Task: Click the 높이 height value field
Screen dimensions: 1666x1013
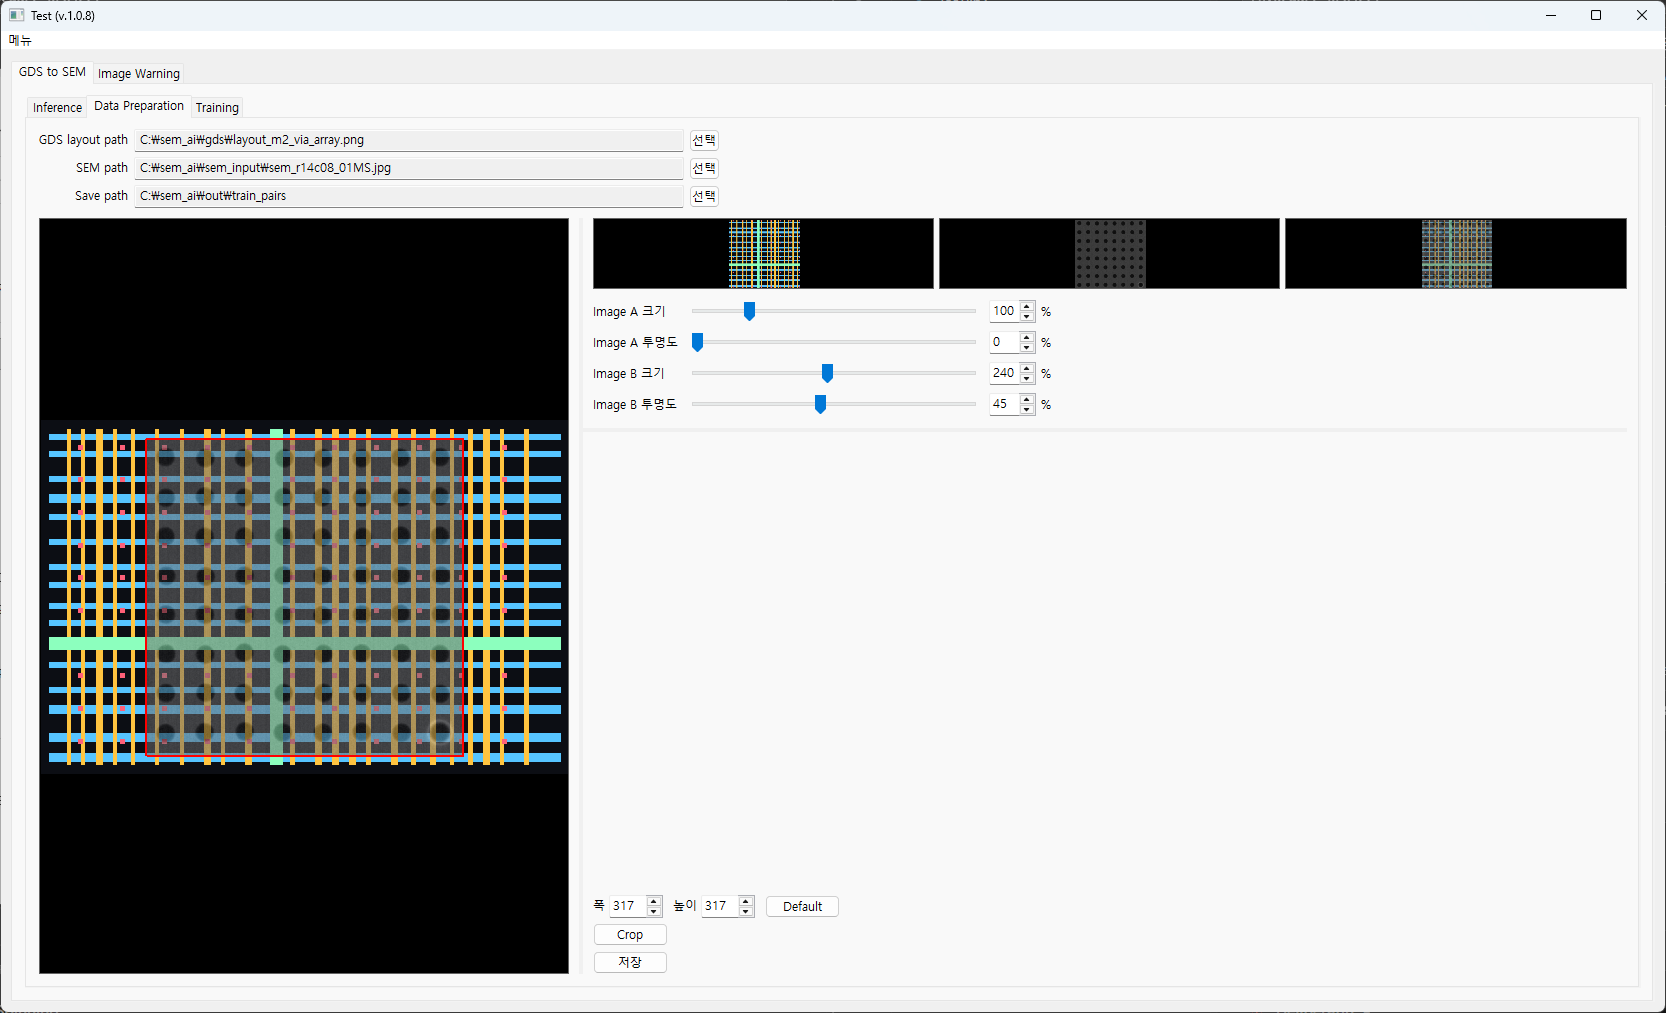Action: (x=720, y=906)
